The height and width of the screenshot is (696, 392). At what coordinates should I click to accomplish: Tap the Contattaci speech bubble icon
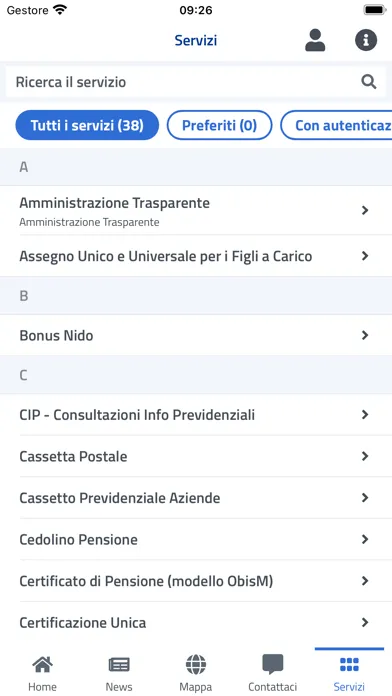(273, 664)
